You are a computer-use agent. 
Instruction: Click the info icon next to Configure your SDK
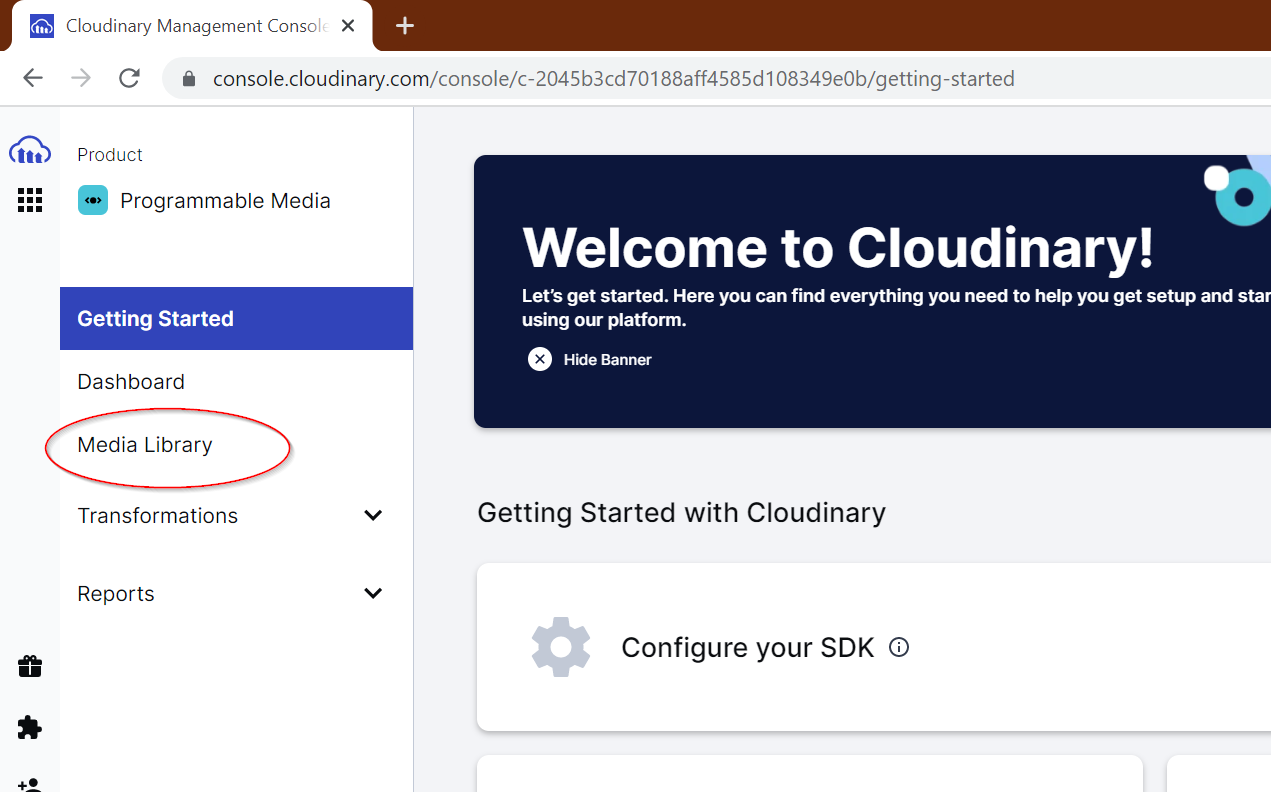[899, 647]
